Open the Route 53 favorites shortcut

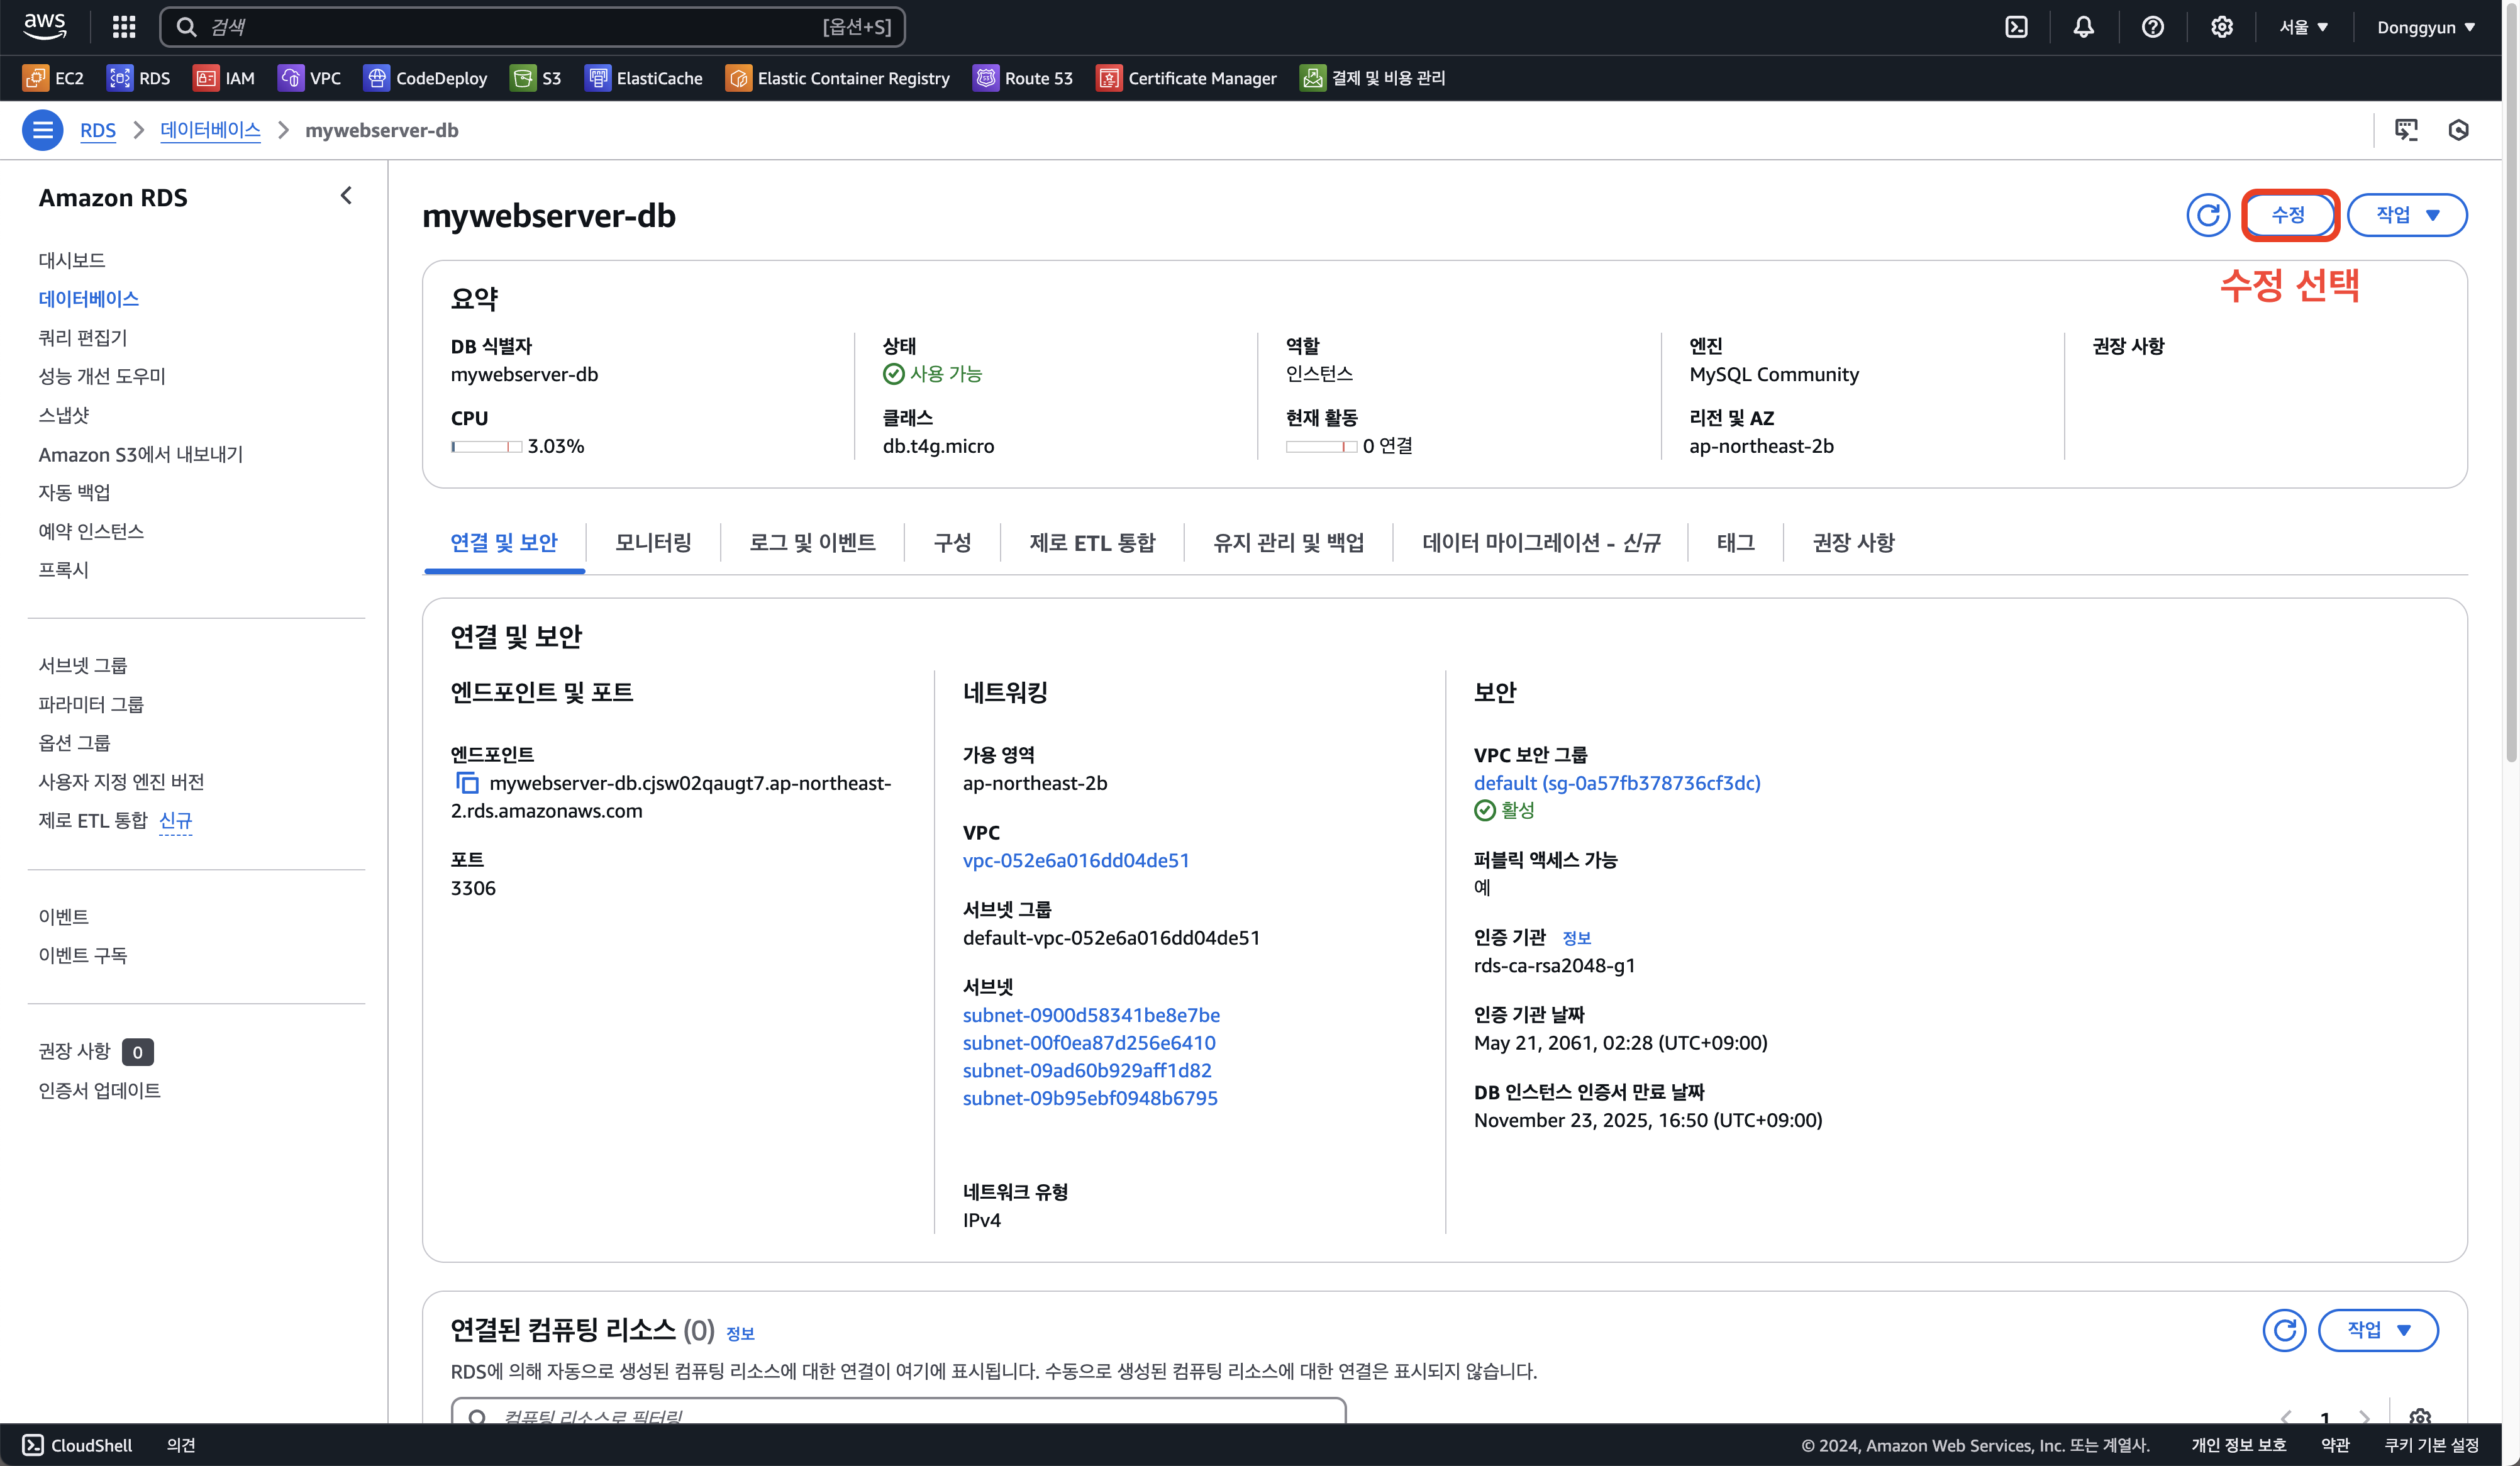click(x=1023, y=78)
